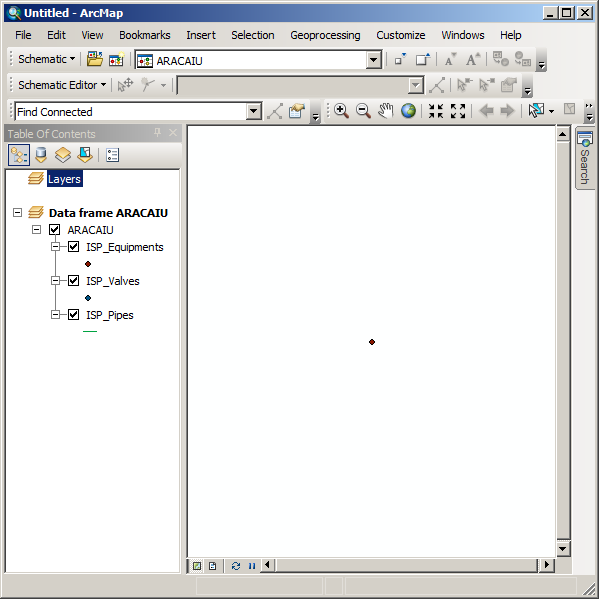This screenshot has width=599, height=599.
Task: Open the Geoprocessing menu
Action: [x=325, y=35]
